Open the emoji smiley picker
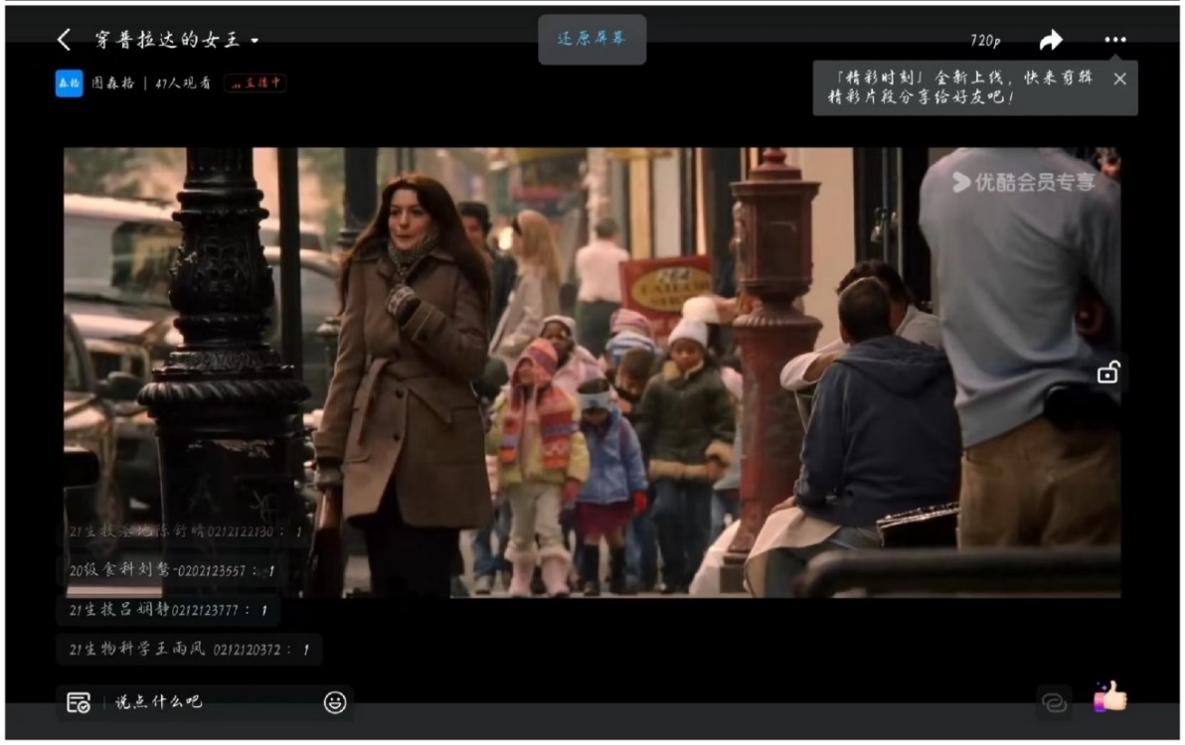 coord(335,703)
